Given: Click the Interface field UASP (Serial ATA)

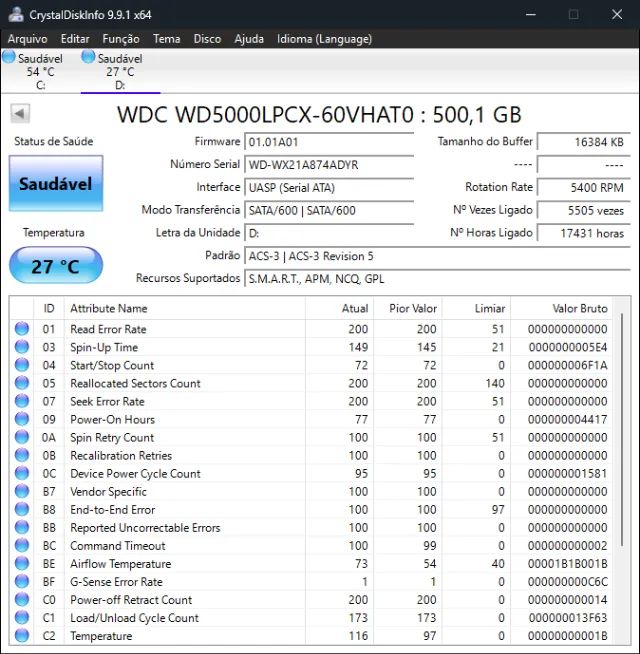Looking at the screenshot, I should coord(329,188).
